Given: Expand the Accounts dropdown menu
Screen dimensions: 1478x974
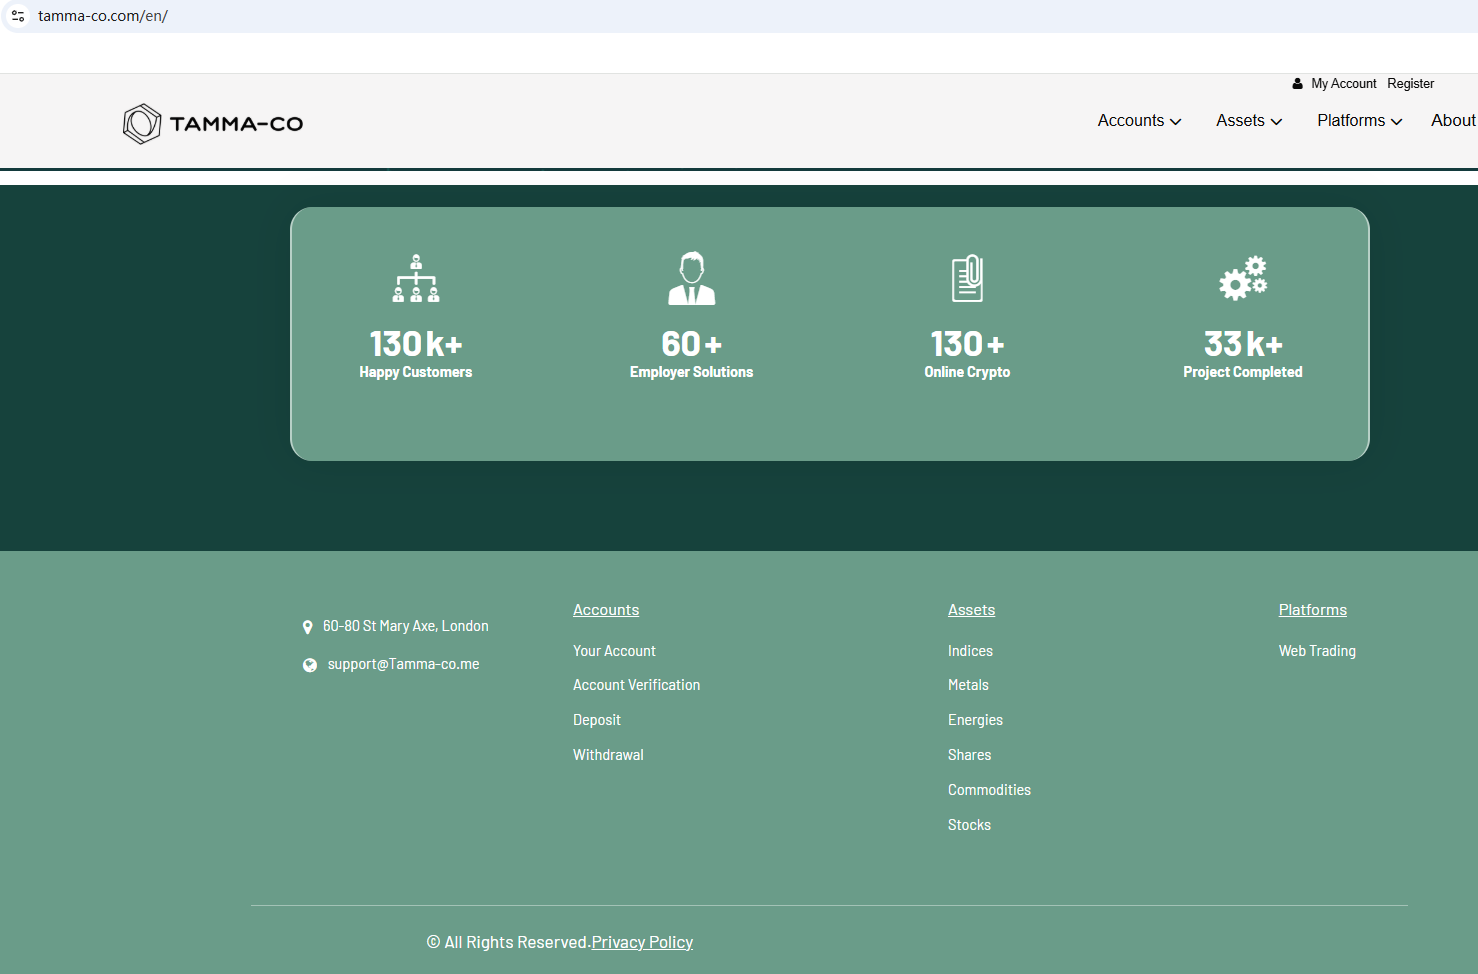Looking at the screenshot, I should click(1139, 121).
